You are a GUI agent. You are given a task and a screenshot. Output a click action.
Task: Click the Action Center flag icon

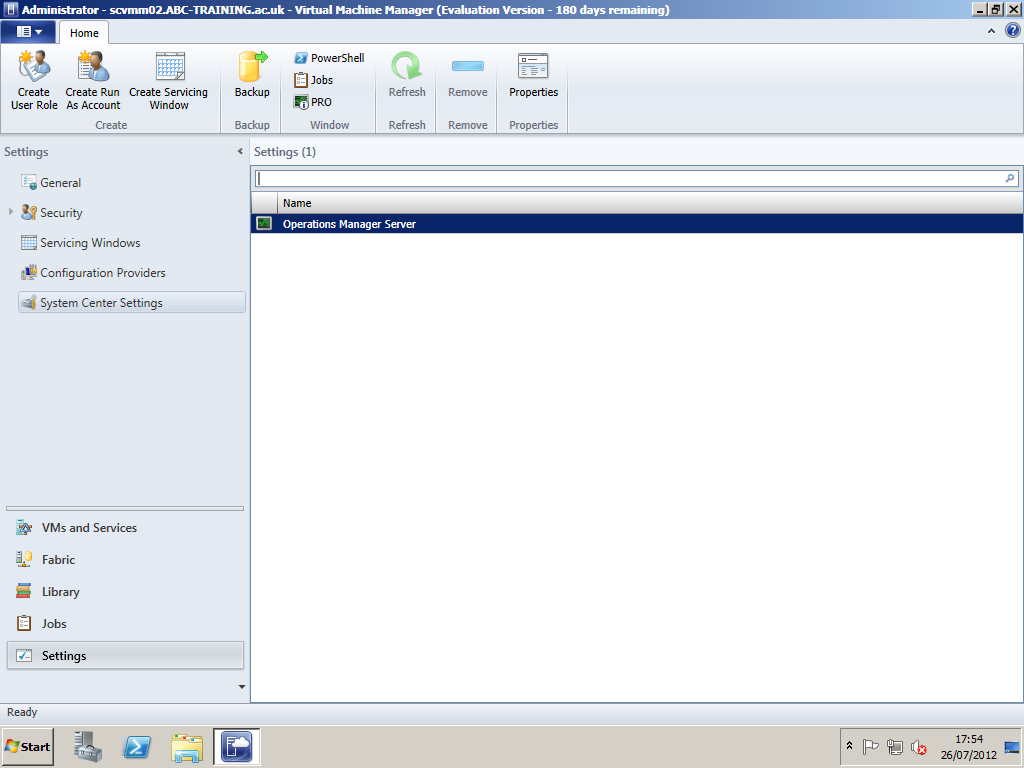point(870,746)
